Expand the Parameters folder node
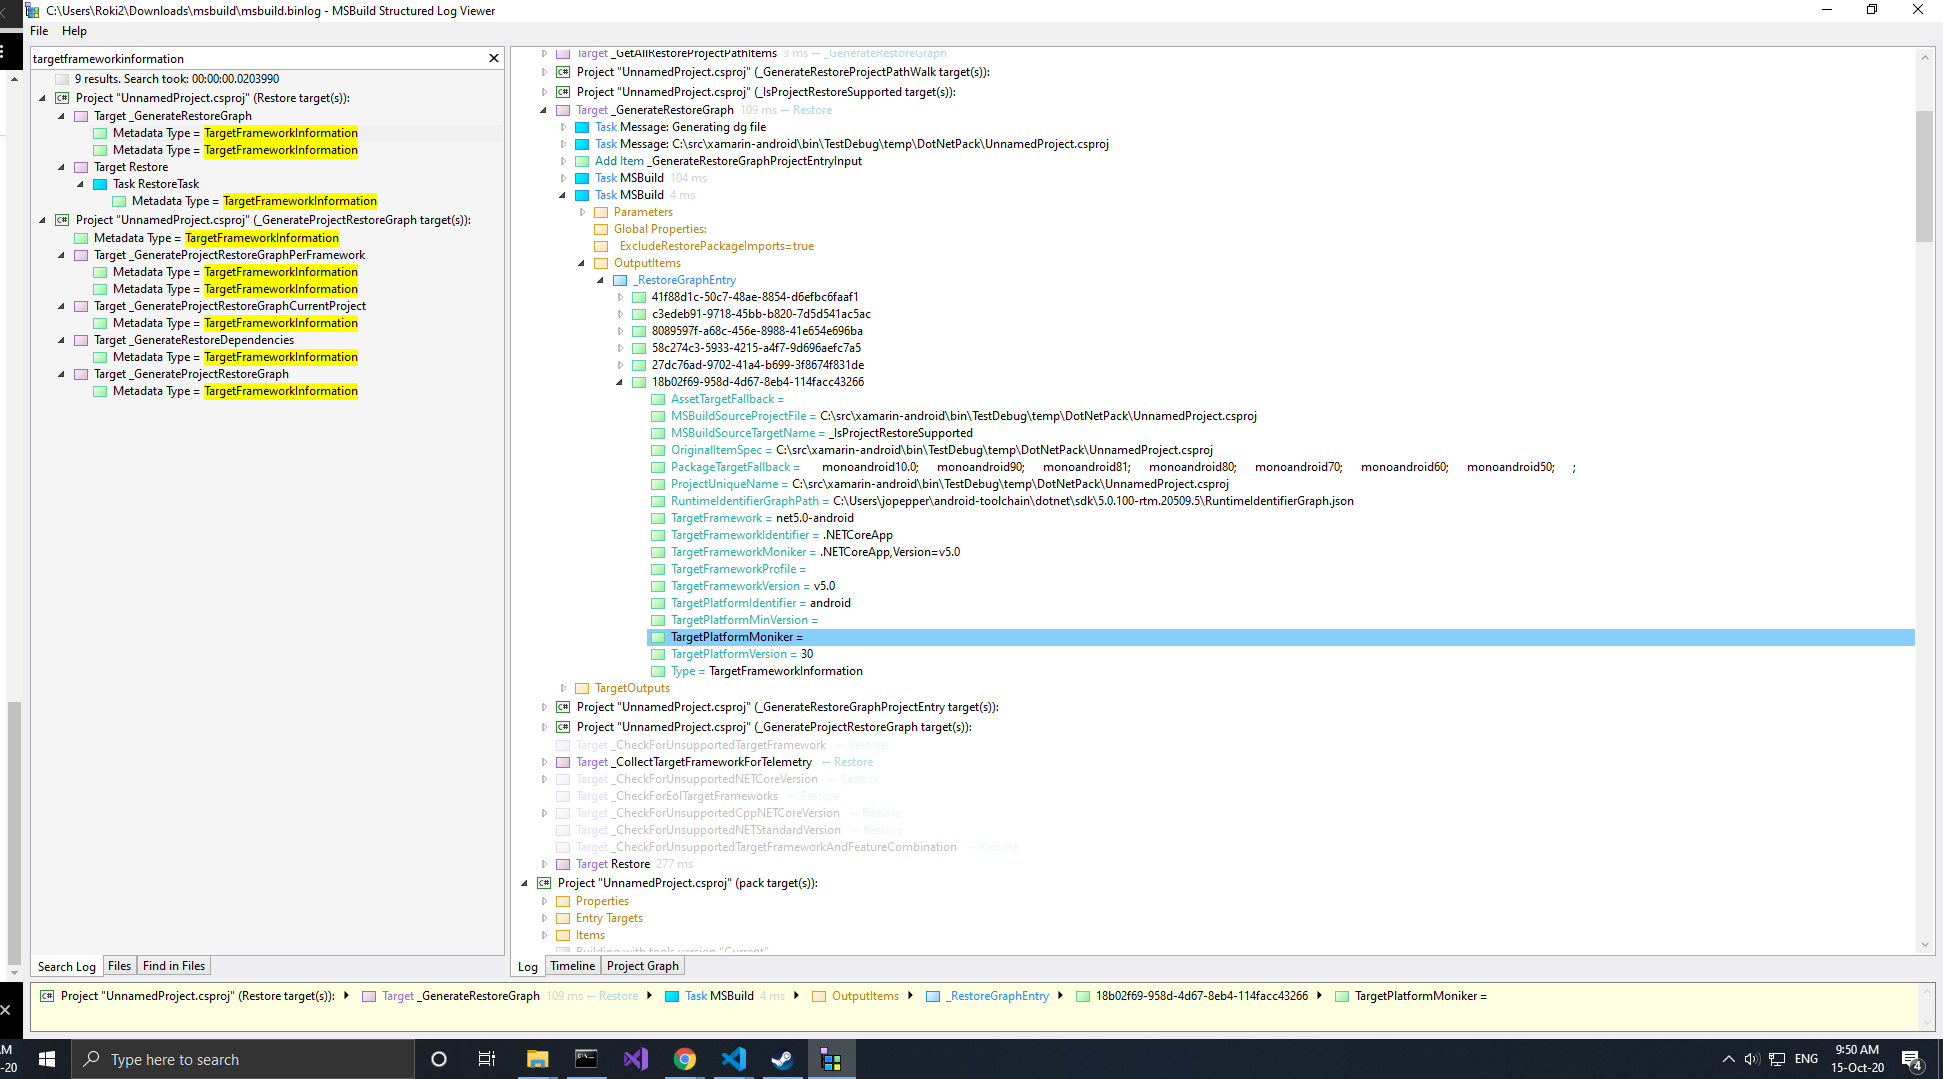The width and height of the screenshot is (1943, 1079). [582, 212]
